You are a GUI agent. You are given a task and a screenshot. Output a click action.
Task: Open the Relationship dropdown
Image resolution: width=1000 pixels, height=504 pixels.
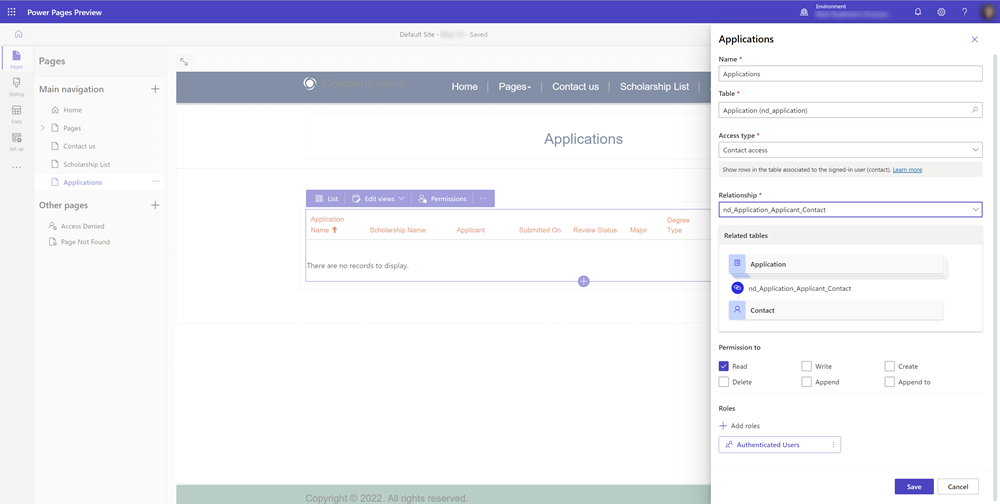850,209
